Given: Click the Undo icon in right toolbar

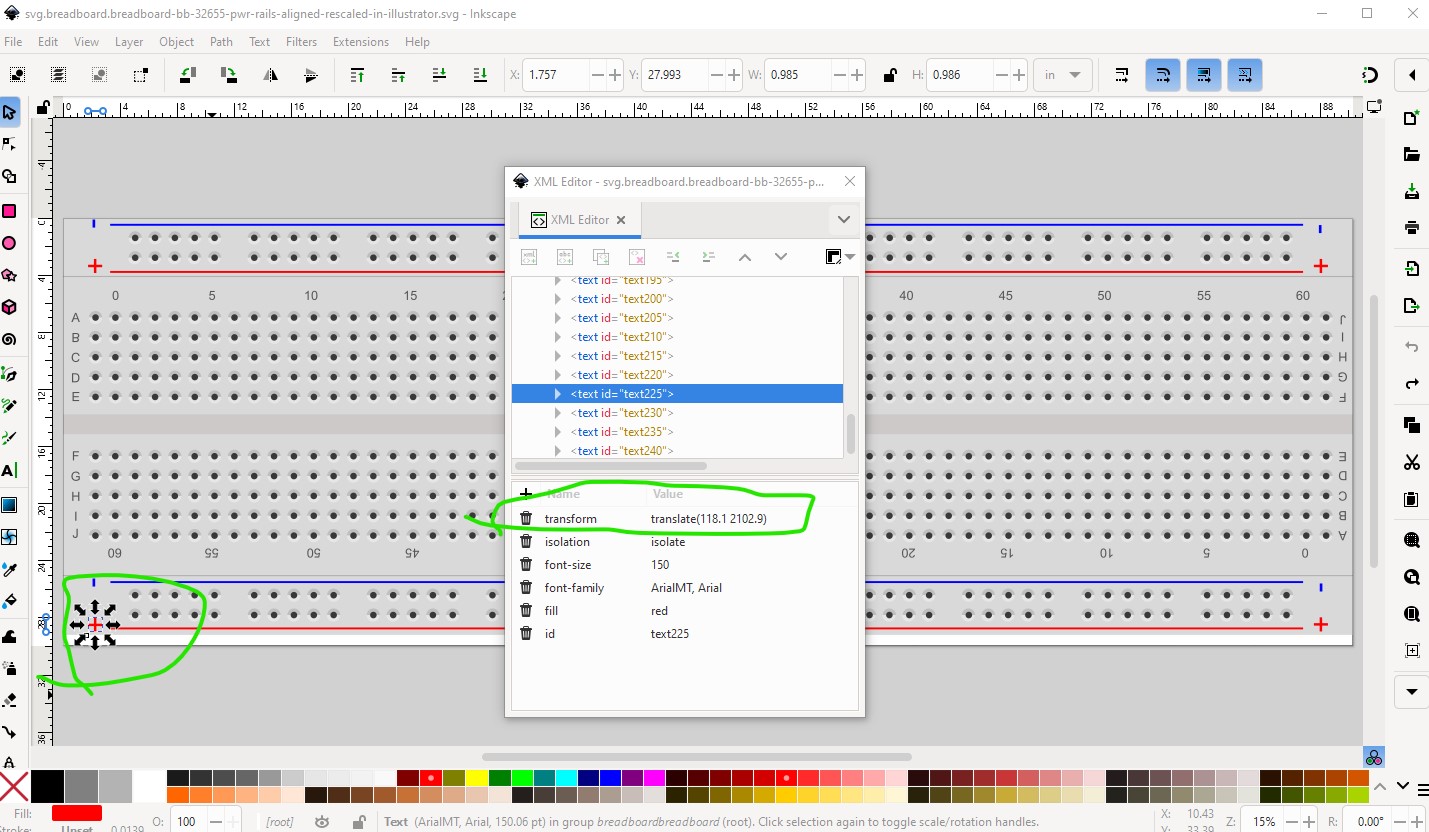Looking at the screenshot, I should coord(1412,347).
